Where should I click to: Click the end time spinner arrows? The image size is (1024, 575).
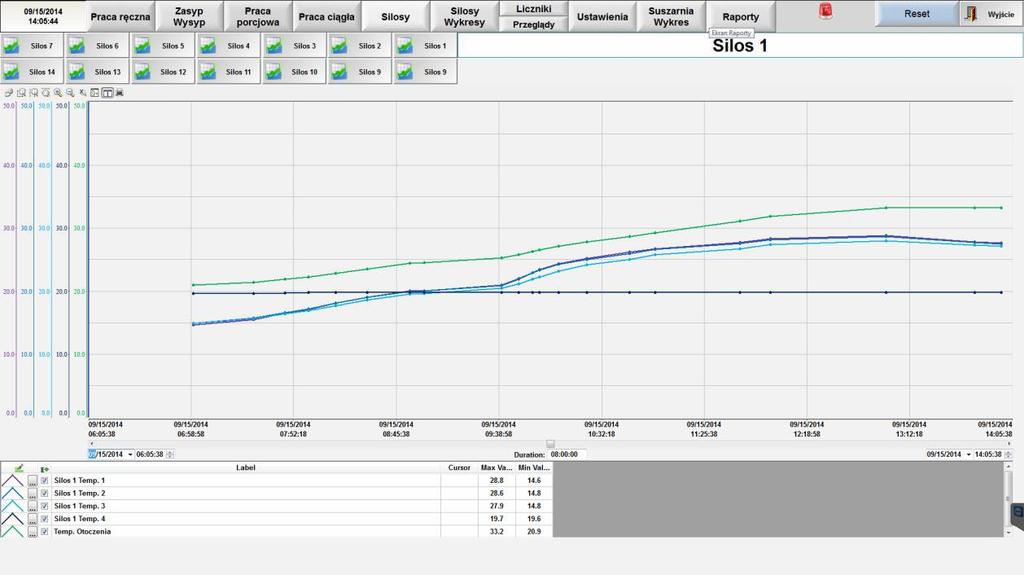pos(1008,454)
